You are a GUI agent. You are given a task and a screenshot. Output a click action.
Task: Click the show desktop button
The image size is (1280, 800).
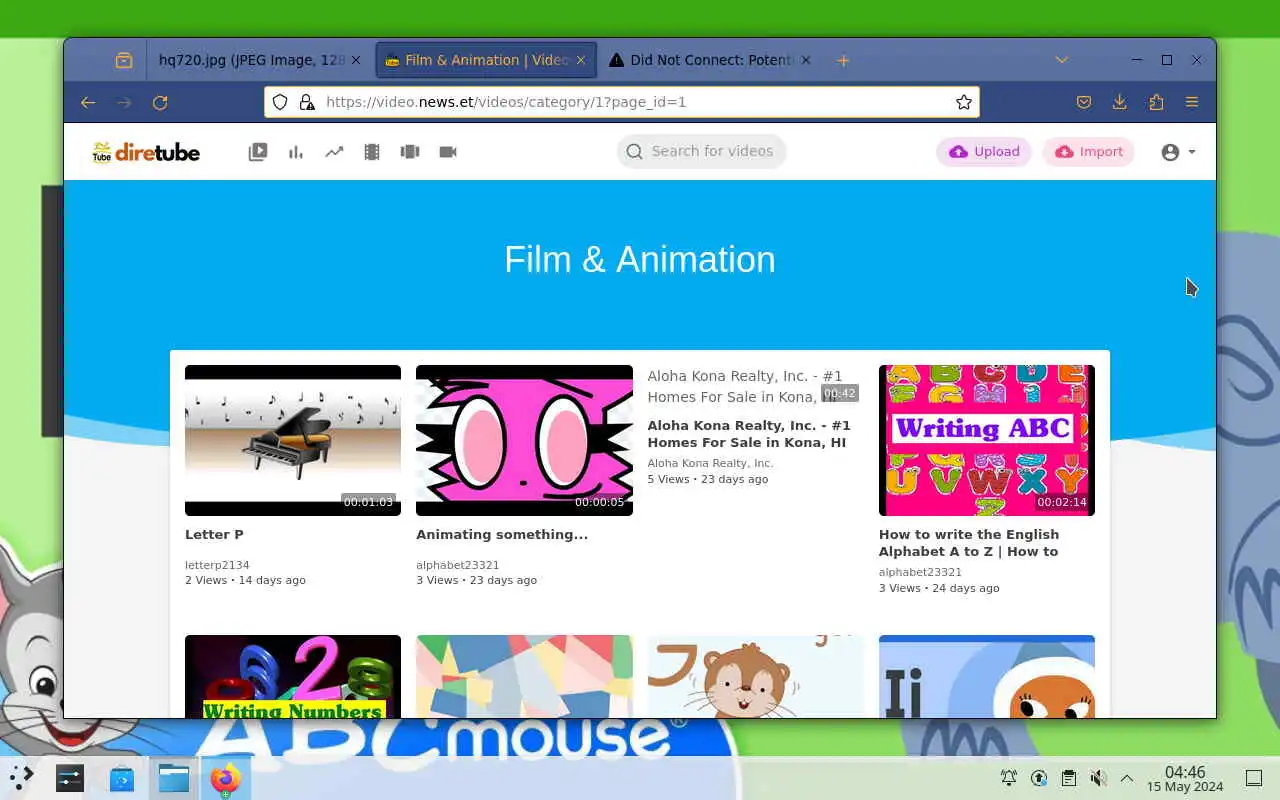tap(1254, 778)
